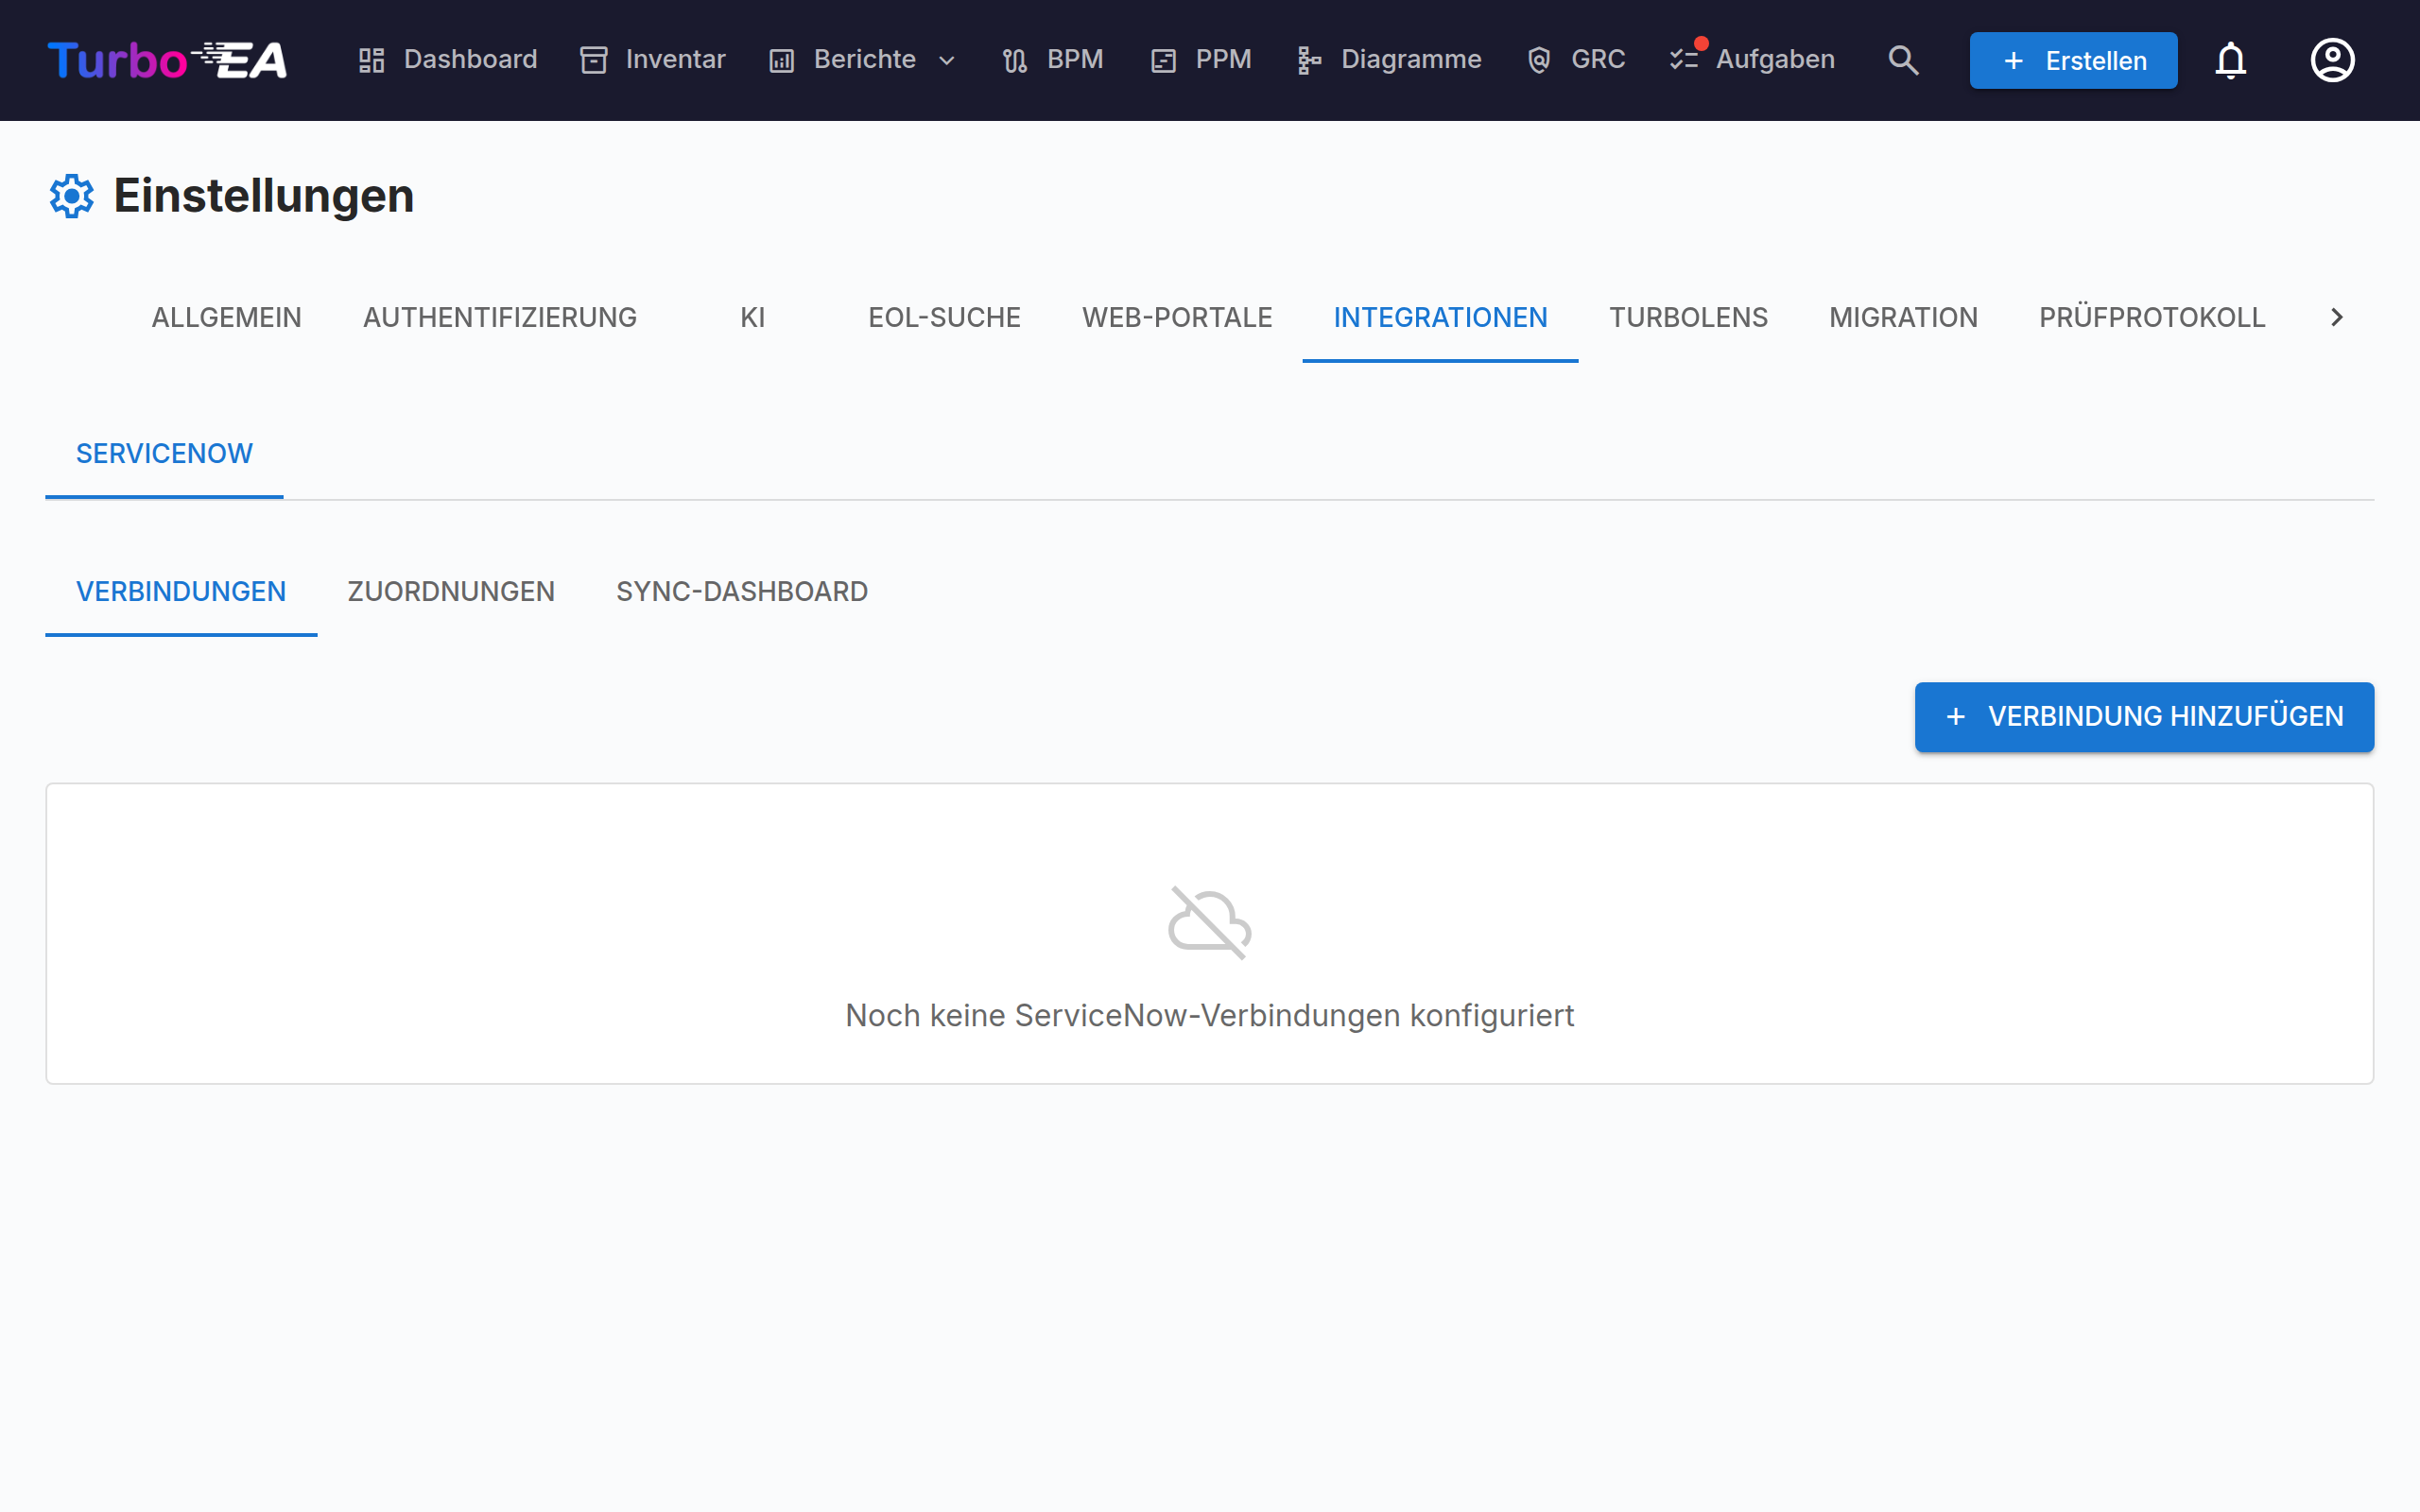Open the Authentifizierung tab

(500, 318)
